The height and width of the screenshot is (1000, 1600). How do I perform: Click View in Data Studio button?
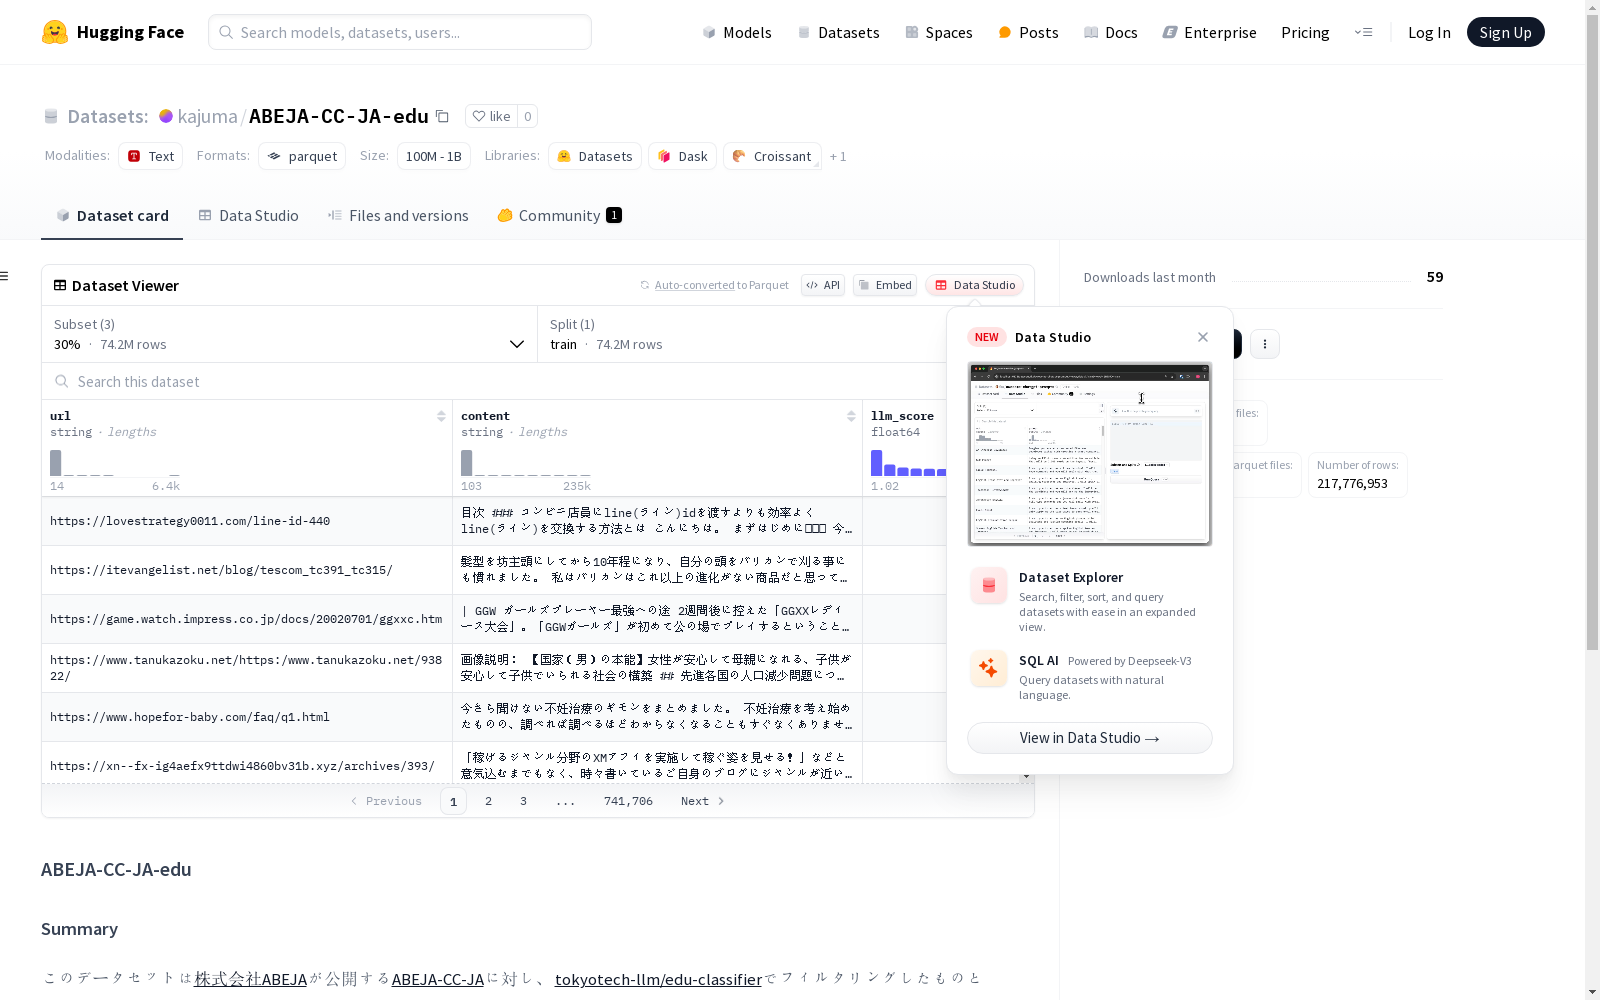pos(1089,738)
